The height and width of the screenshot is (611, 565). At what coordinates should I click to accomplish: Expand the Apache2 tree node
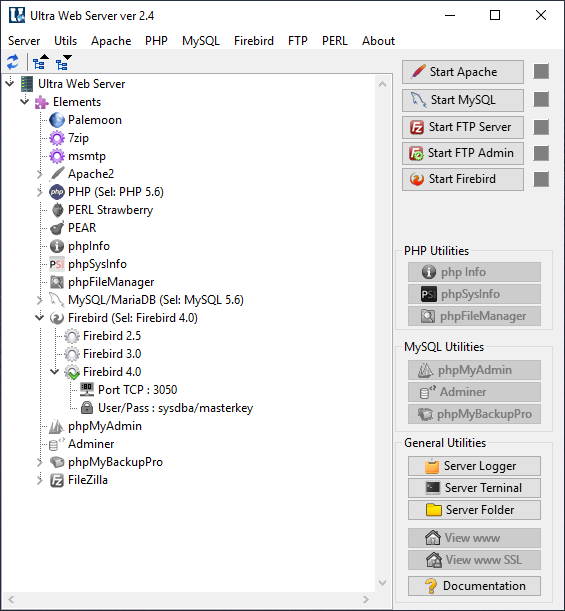[39, 174]
